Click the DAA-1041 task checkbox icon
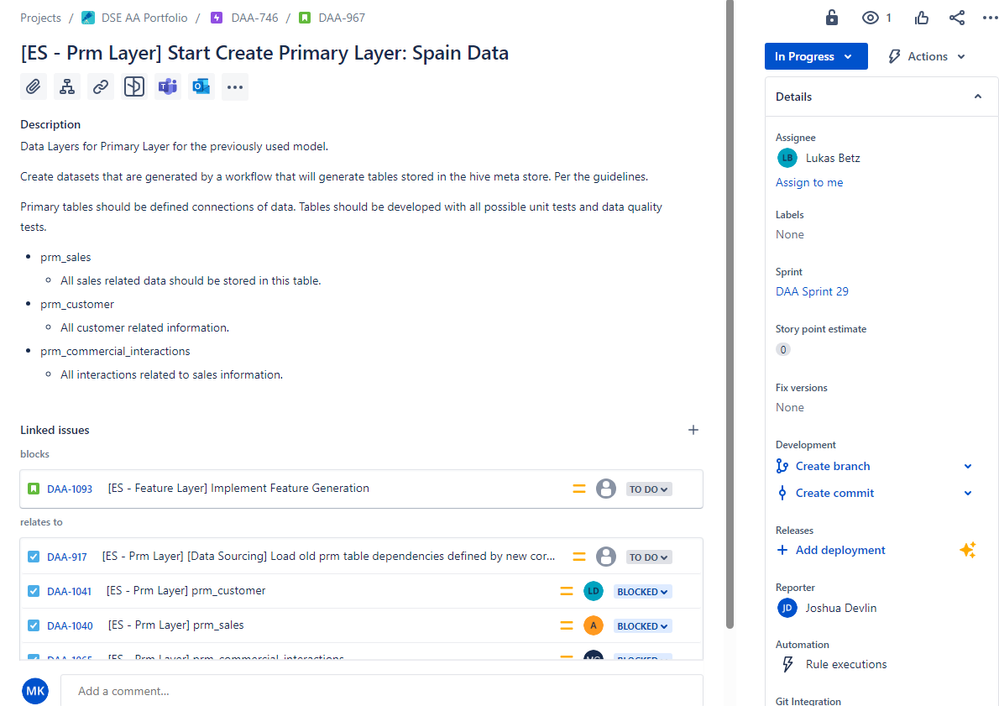This screenshot has height=706, width=999. [x=34, y=591]
